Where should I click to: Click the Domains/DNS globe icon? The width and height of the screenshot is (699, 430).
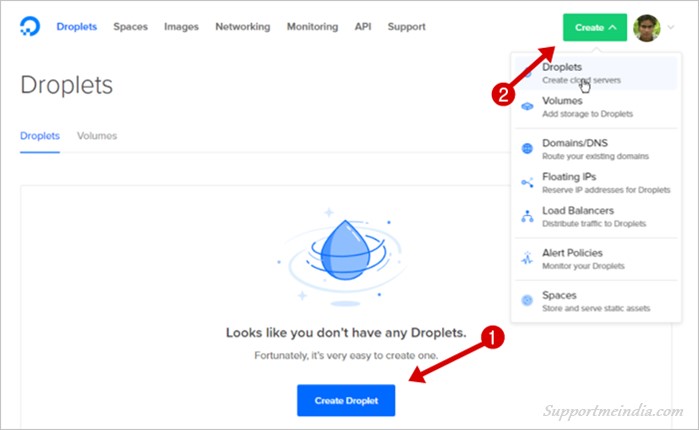click(527, 149)
